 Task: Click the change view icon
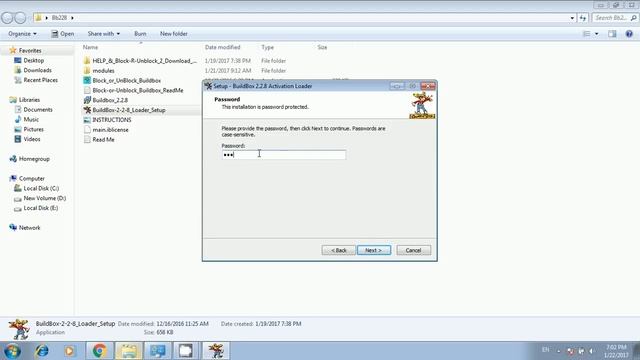587,34
